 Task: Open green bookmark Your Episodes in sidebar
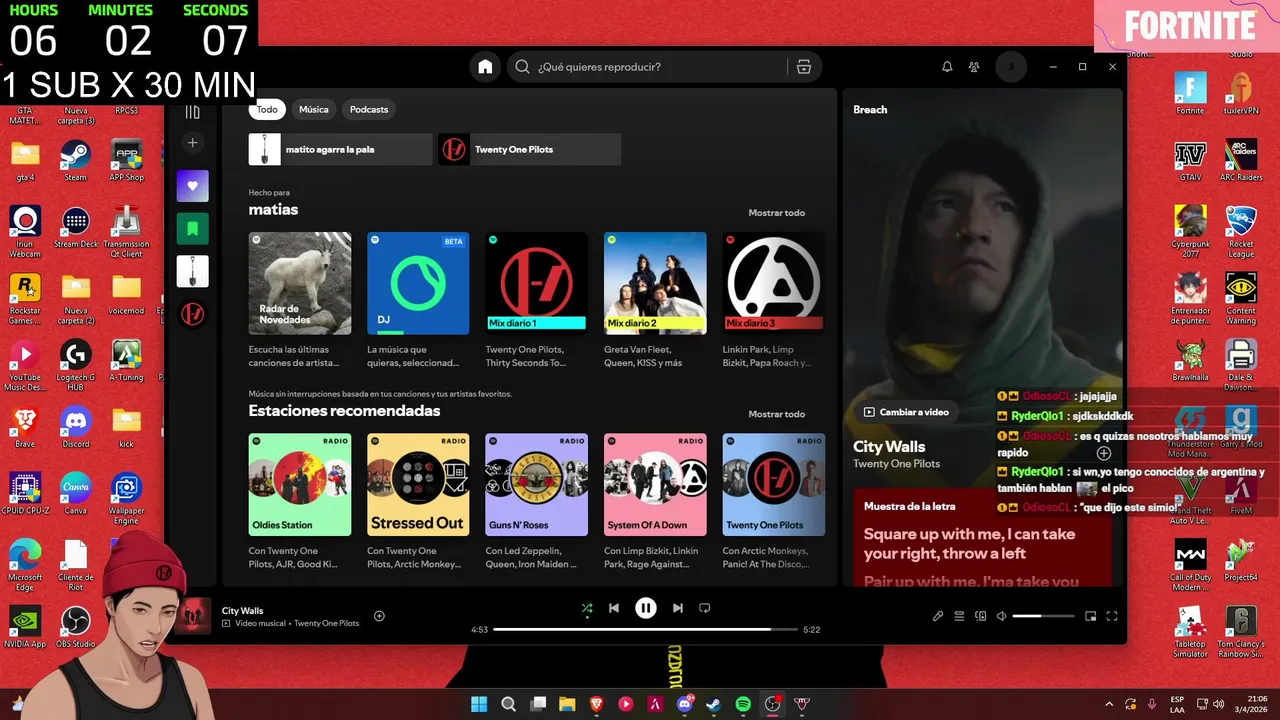(x=193, y=228)
